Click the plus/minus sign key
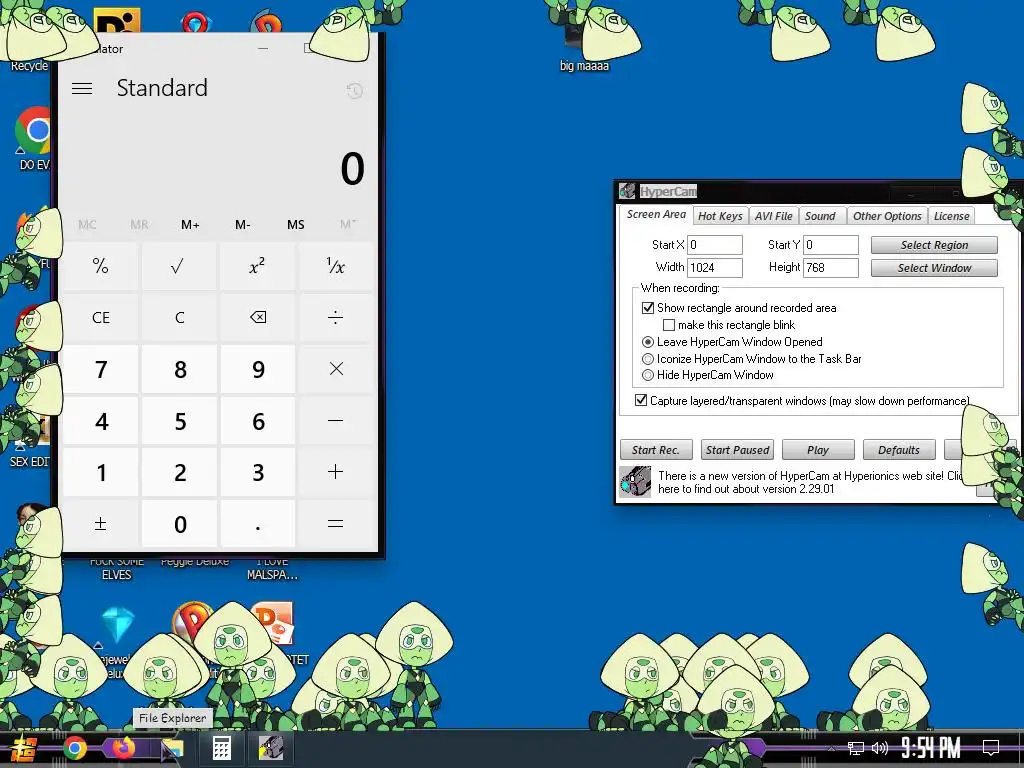 [x=101, y=523]
